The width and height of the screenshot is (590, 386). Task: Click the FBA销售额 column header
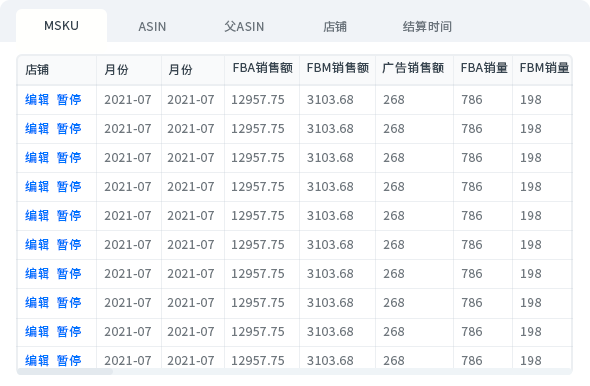tap(262, 68)
